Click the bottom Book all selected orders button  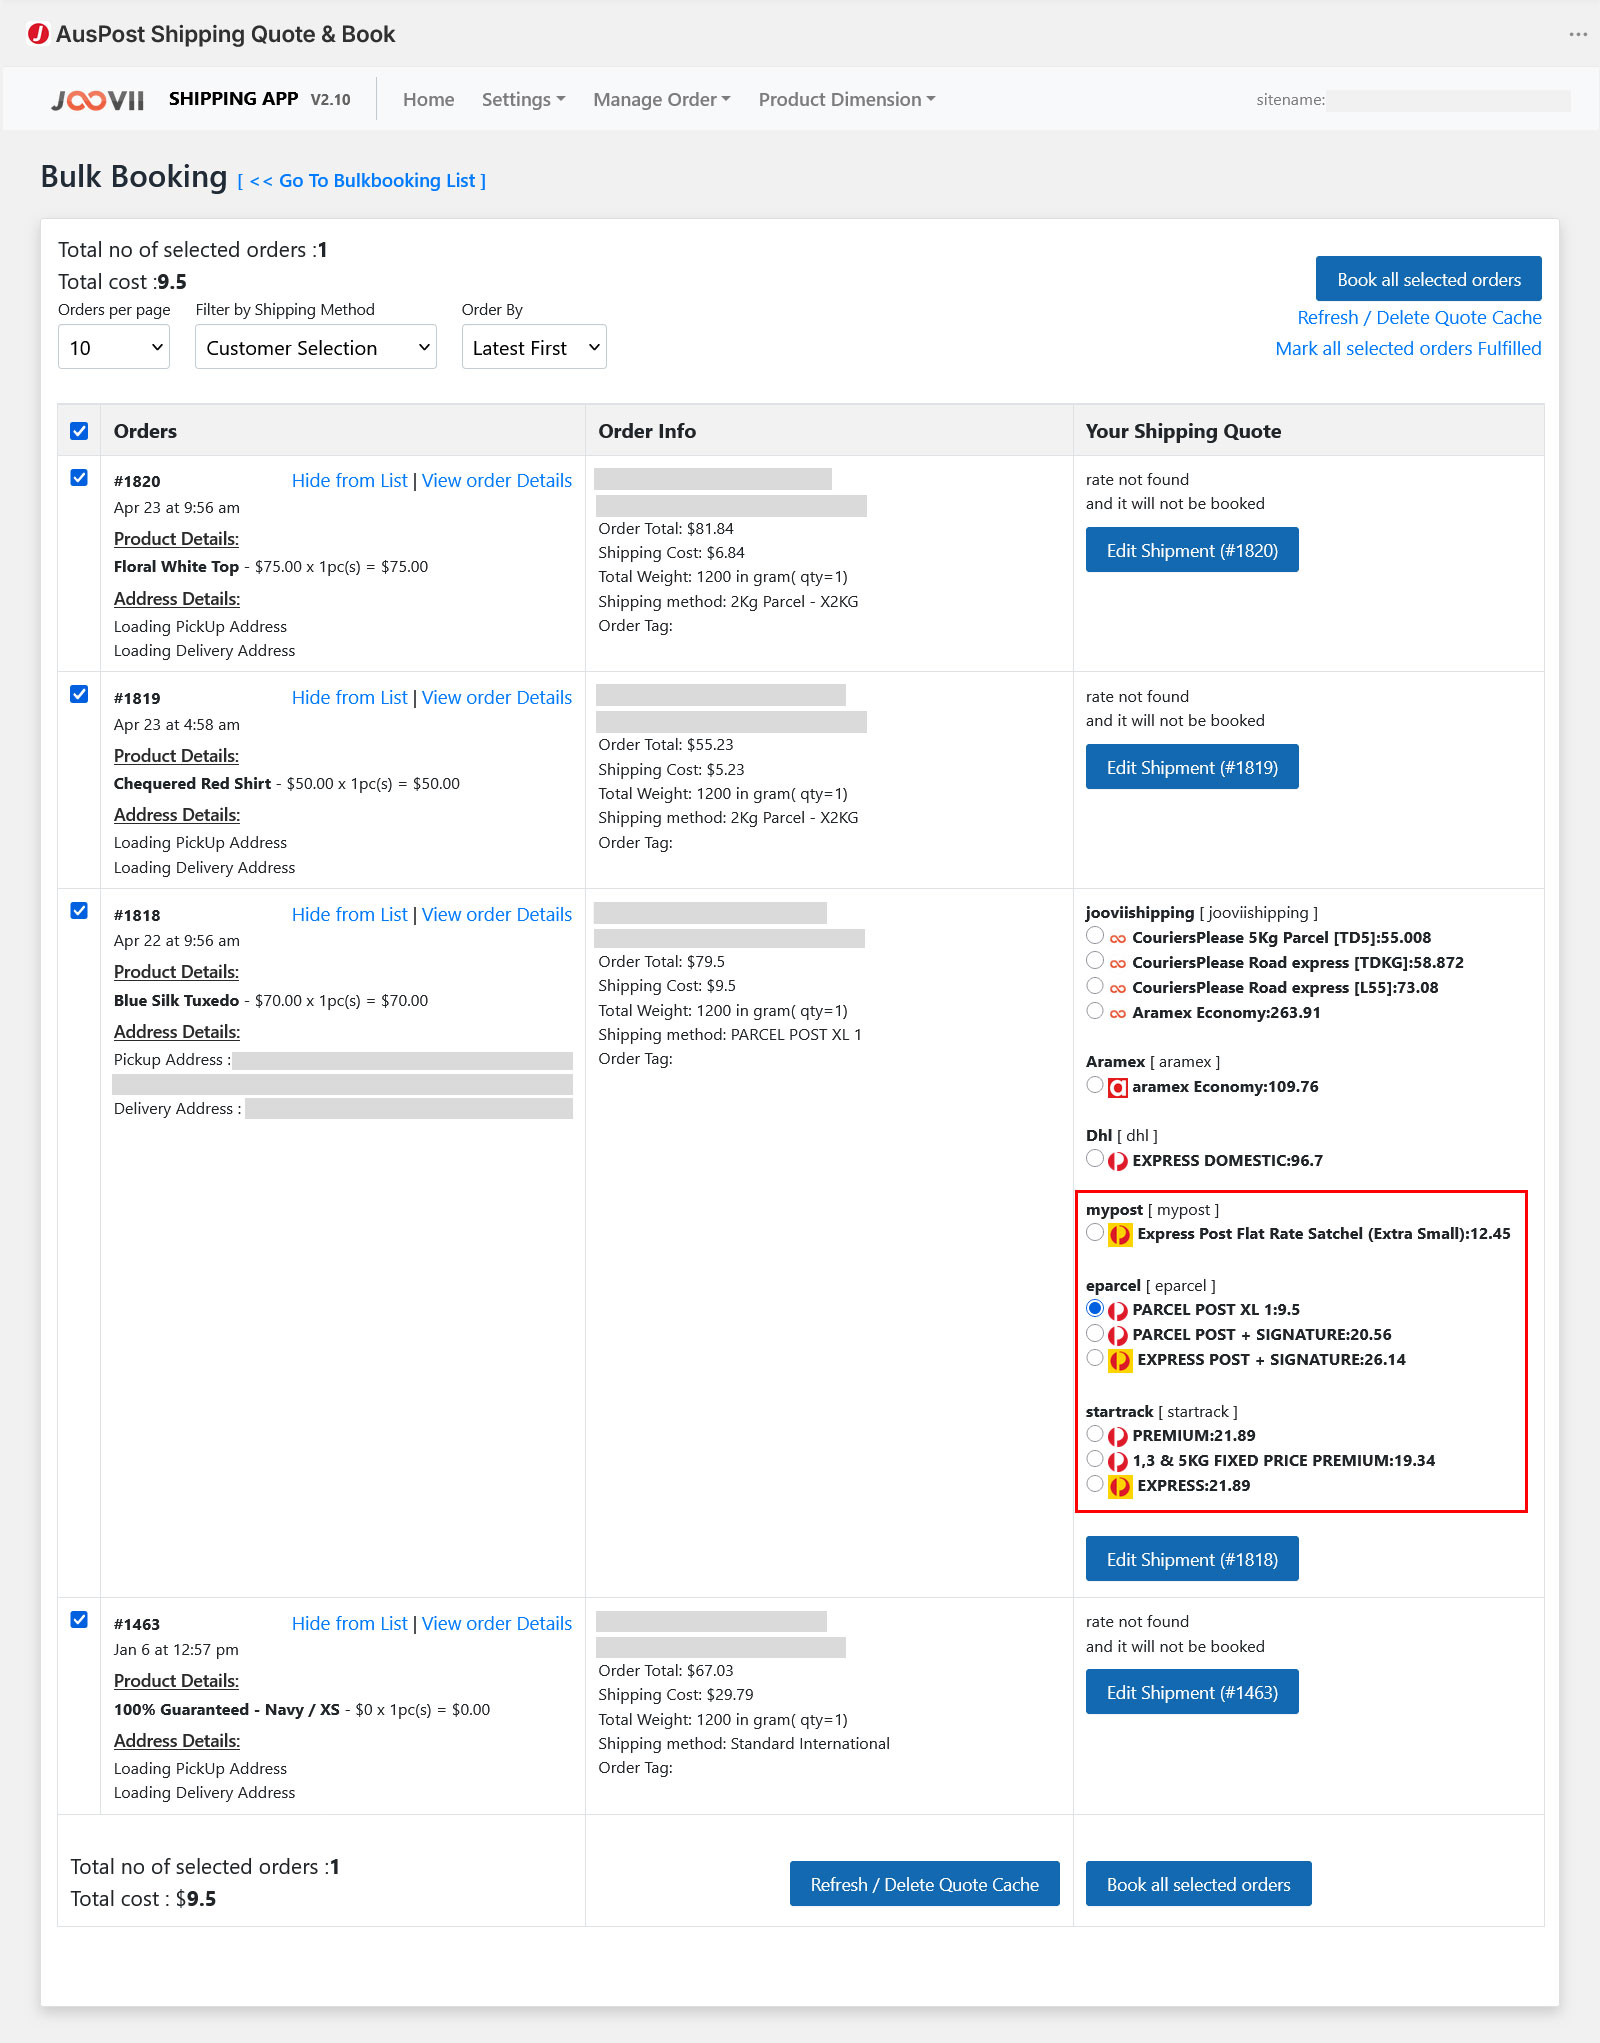pyautogui.click(x=1199, y=1884)
